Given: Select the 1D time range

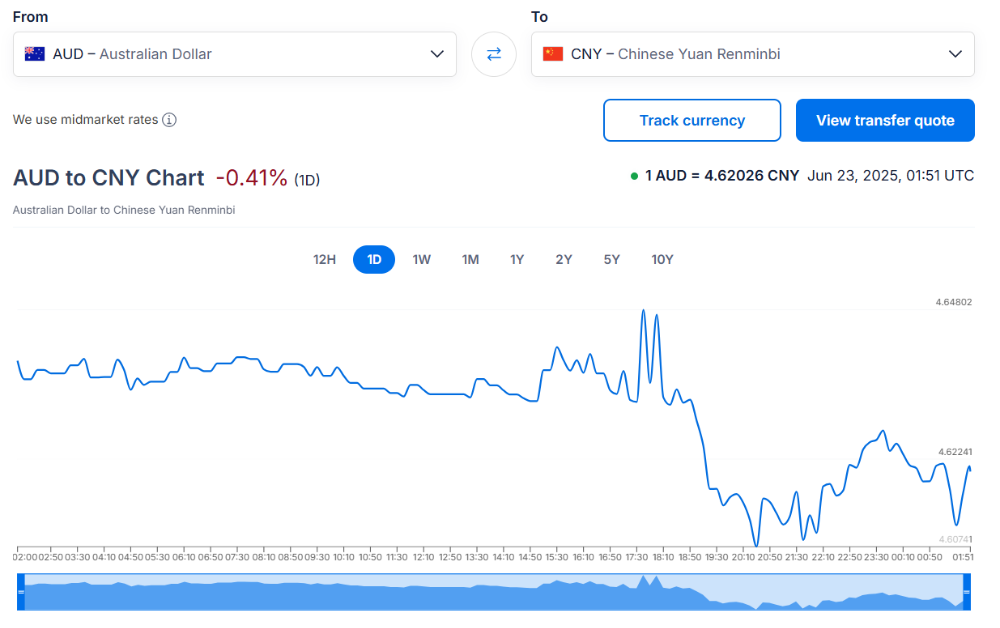Looking at the screenshot, I should click(374, 259).
